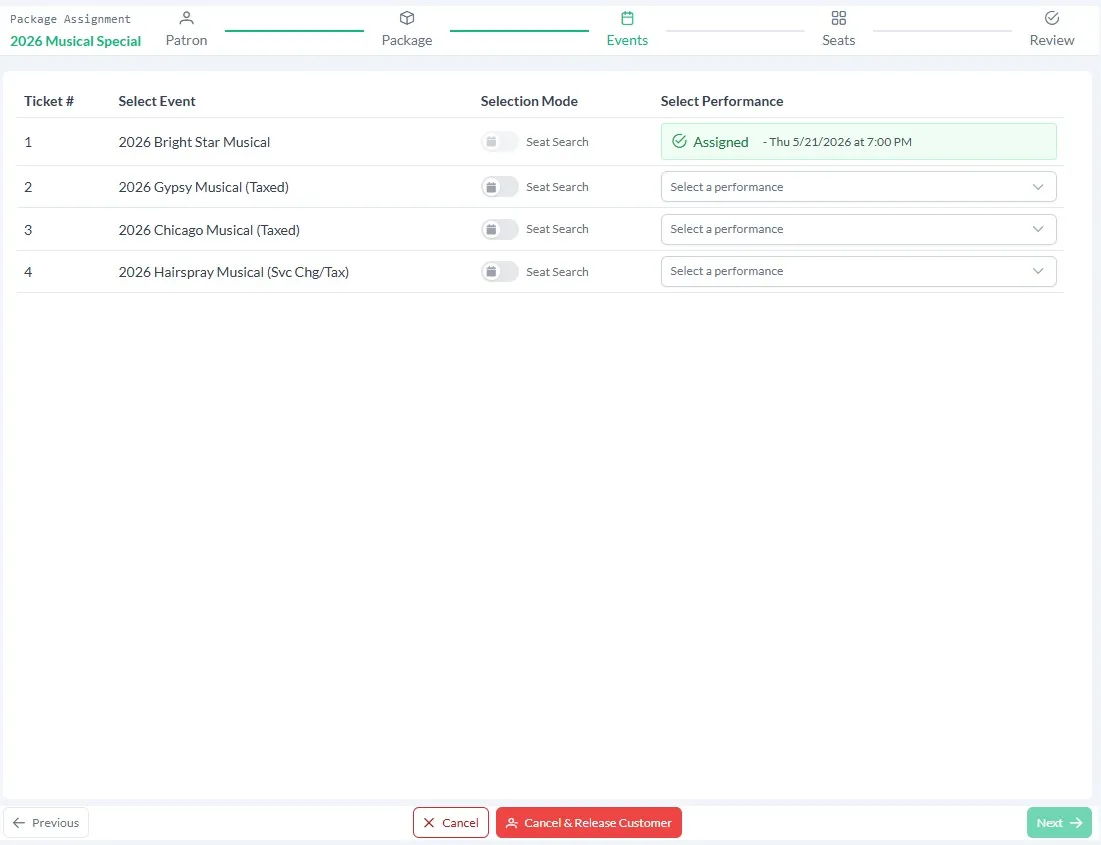Screen dimensions: 1101x845
Task: Open performance dropdown for Hairspray Musical
Action: (858, 271)
